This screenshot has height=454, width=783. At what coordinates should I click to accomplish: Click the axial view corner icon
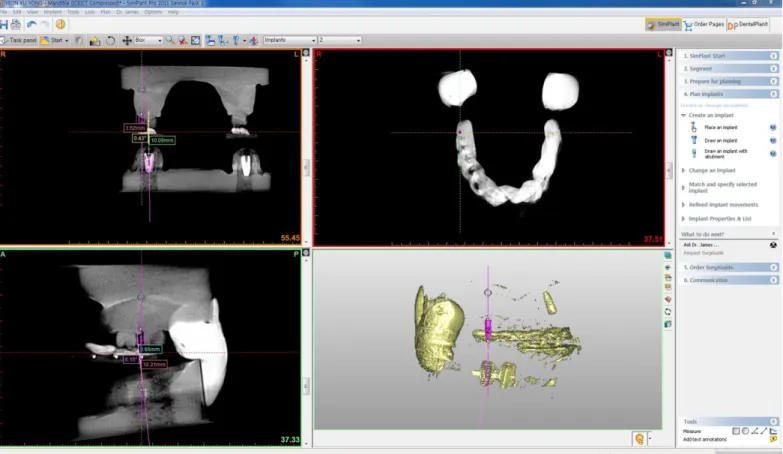click(669, 52)
